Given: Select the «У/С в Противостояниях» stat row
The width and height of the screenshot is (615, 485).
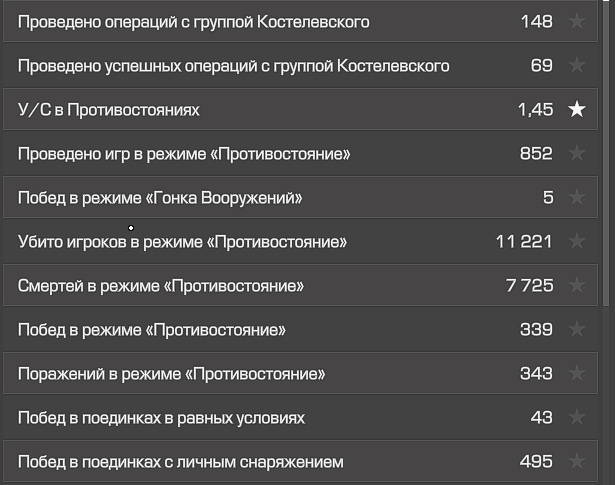Looking at the screenshot, I should click(x=300, y=109).
